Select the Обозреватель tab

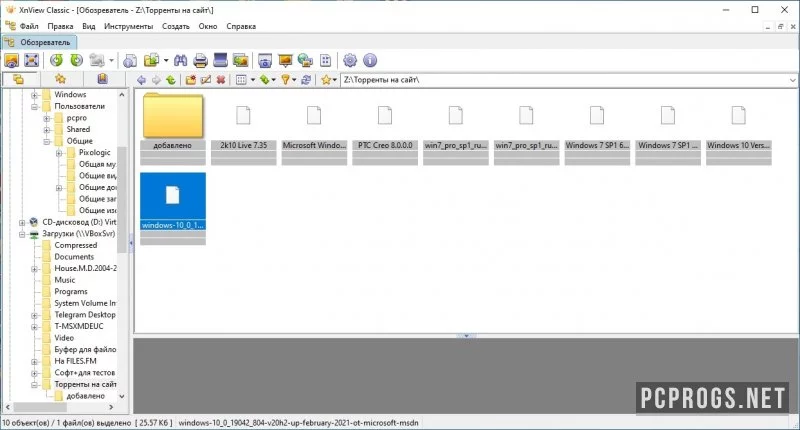coord(39,42)
